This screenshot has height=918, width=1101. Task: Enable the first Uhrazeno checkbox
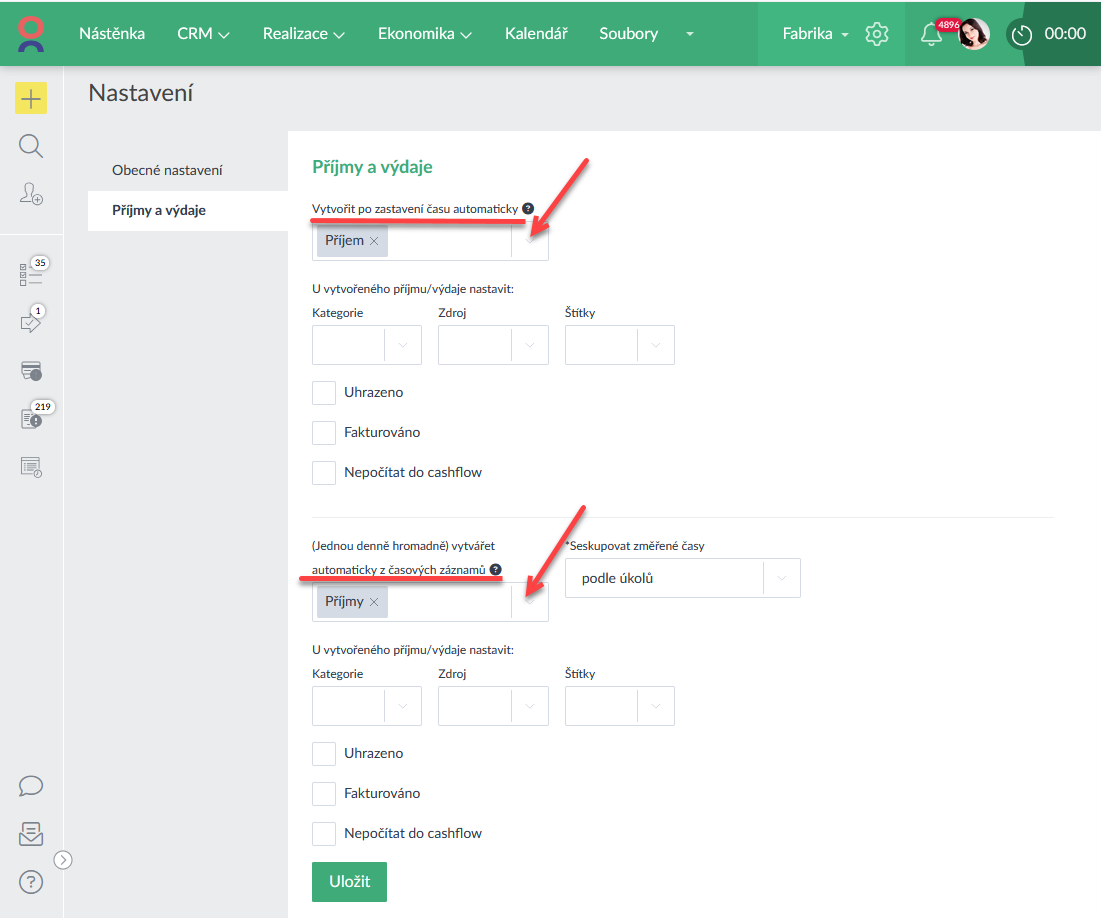(x=324, y=393)
